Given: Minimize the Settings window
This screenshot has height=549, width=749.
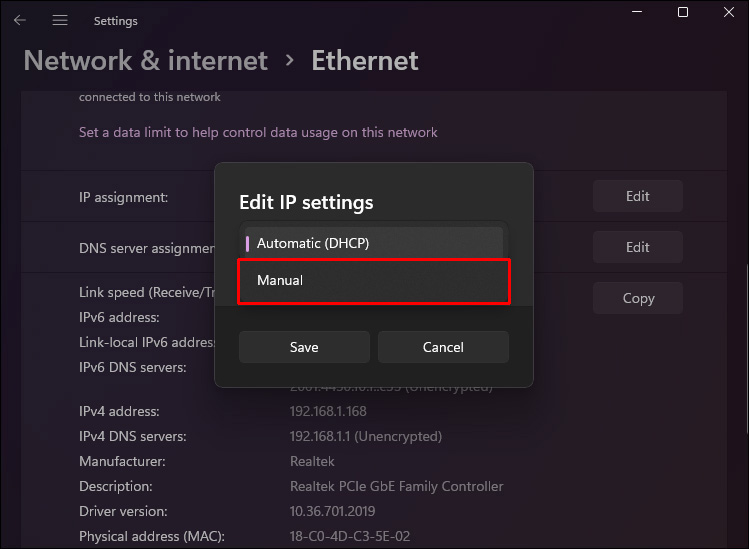Looking at the screenshot, I should pos(637,12).
